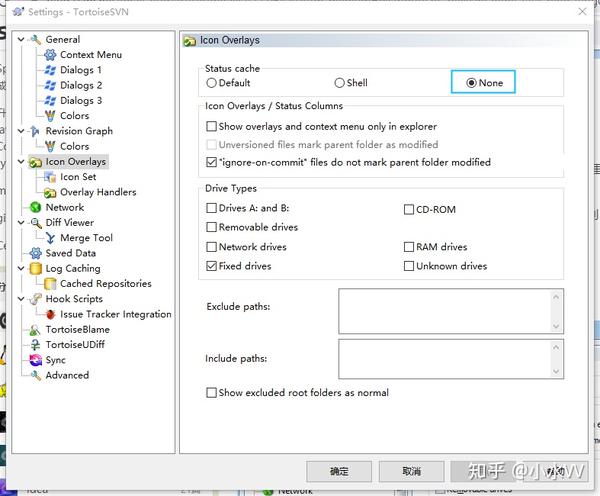Click the TortoiseSVN title bar icon
This screenshot has height=496, width=600.
[x=18, y=12]
